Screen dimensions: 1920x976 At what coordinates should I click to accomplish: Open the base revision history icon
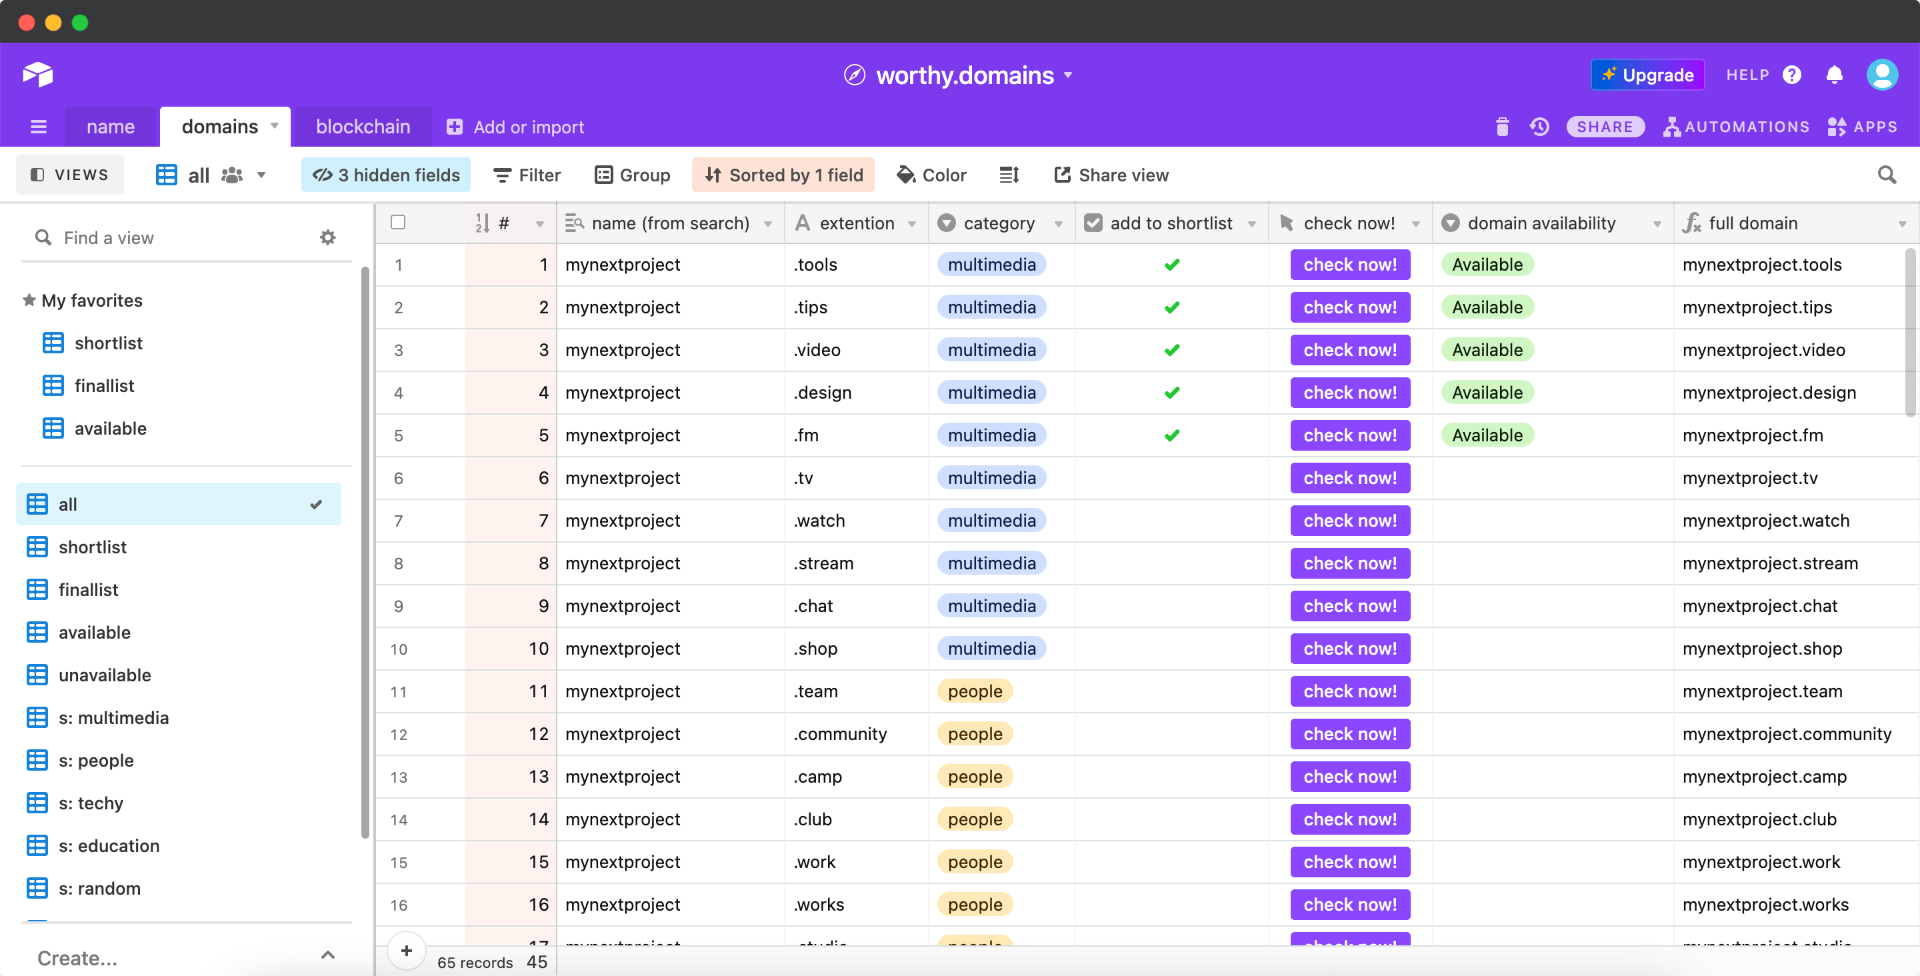pos(1539,127)
